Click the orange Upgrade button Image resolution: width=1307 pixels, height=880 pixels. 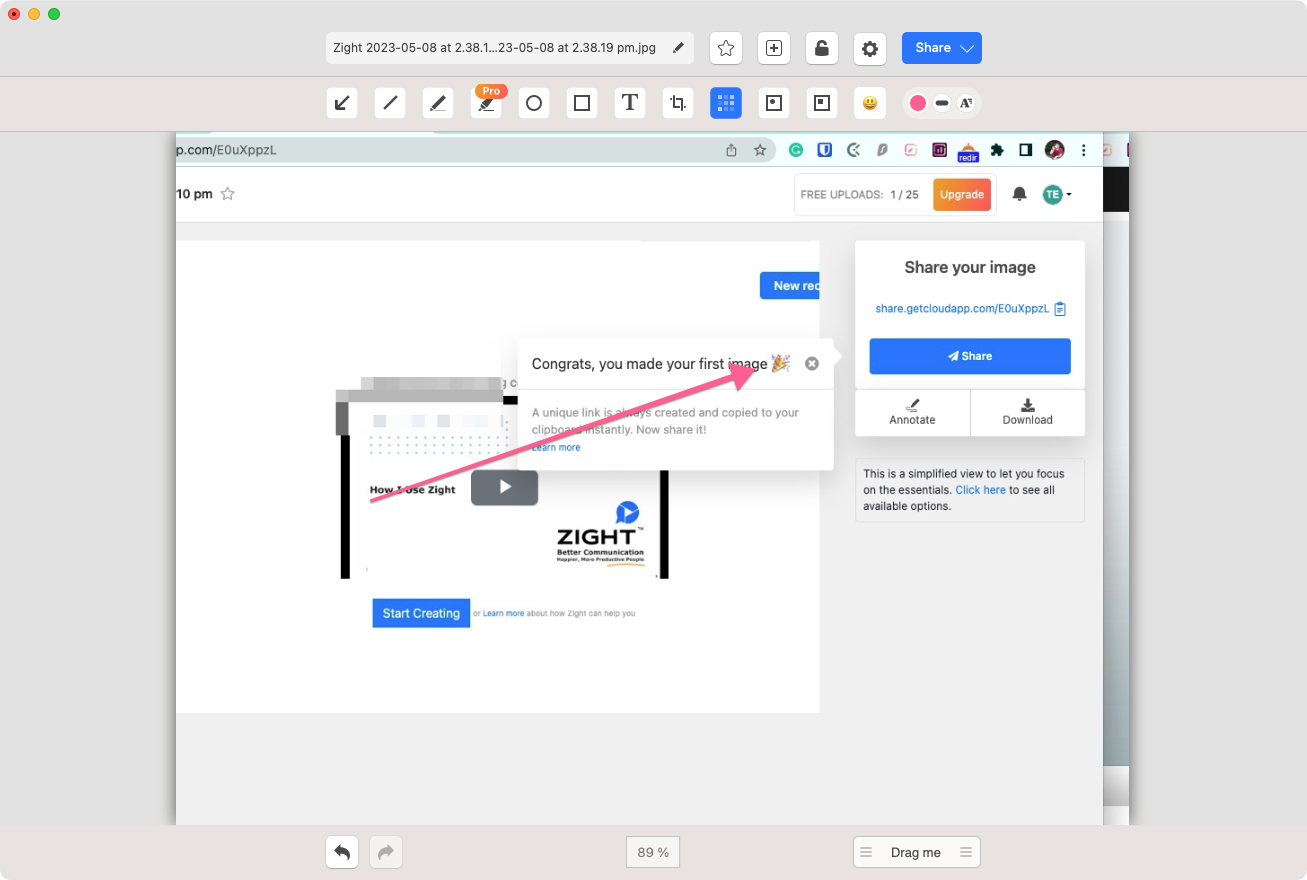click(x=962, y=195)
